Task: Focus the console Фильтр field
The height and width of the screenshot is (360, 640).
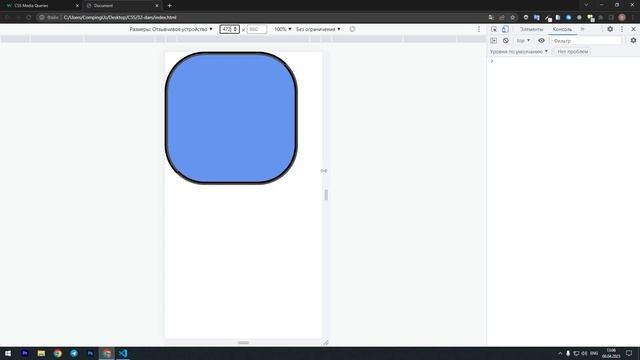Action: (x=586, y=41)
